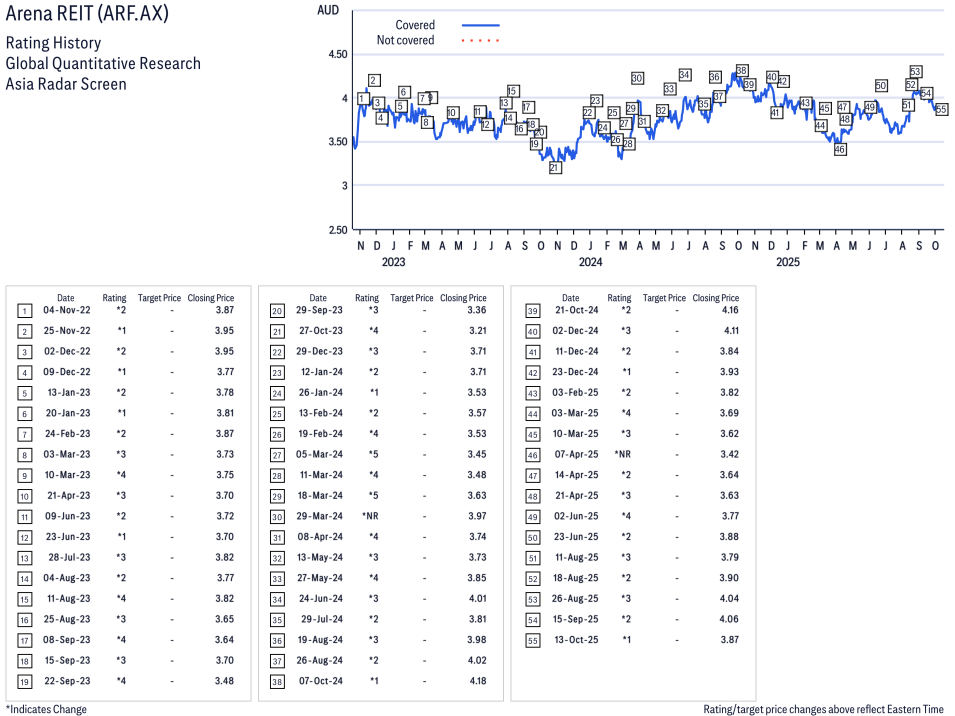Screen dimensions: 955x716
Task: Click the blue Covered legend line
Action: point(480,25)
